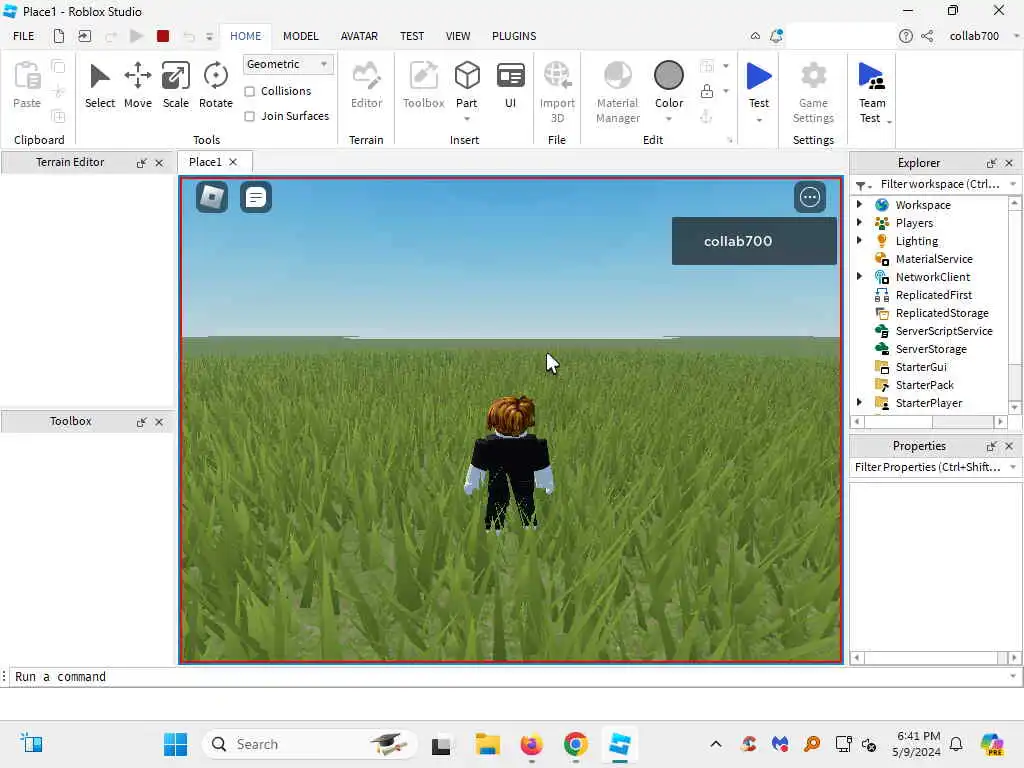Viewport: 1024px width, 768px height.
Task: Open the Test dropdown arrow
Action: pyautogui.click(x=759, y=120)
